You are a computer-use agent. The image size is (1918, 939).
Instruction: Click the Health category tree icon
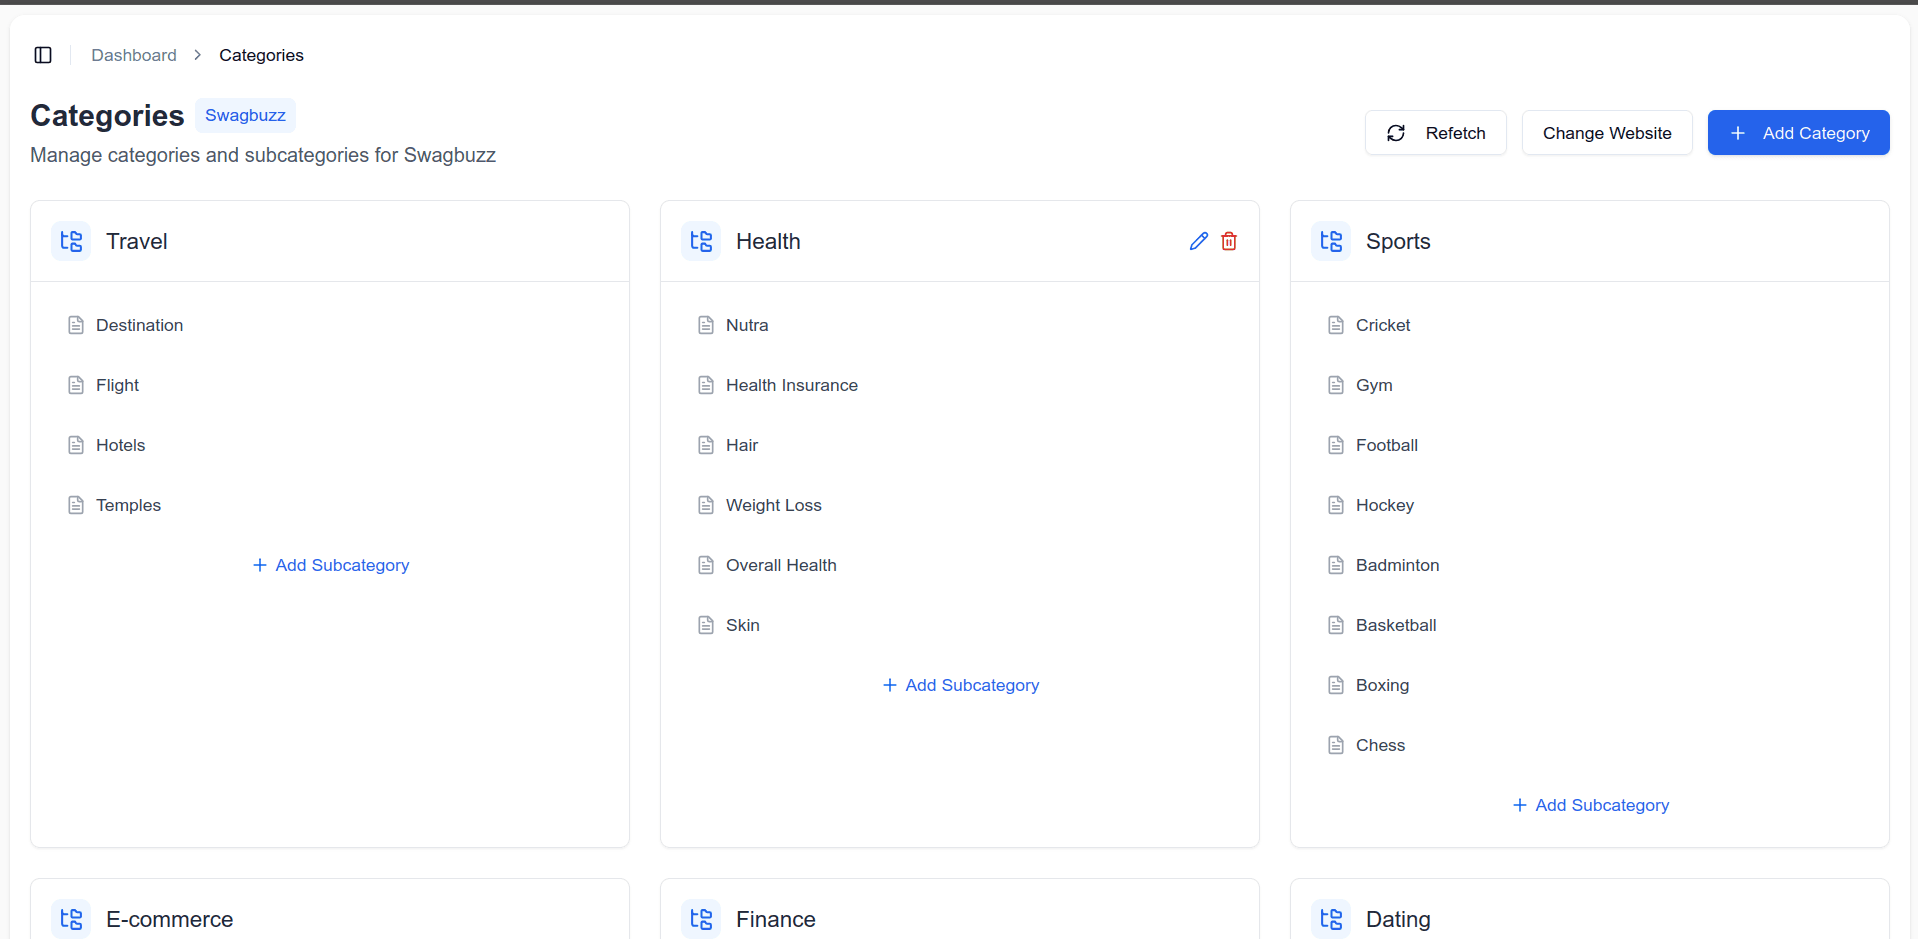[701, 241]
